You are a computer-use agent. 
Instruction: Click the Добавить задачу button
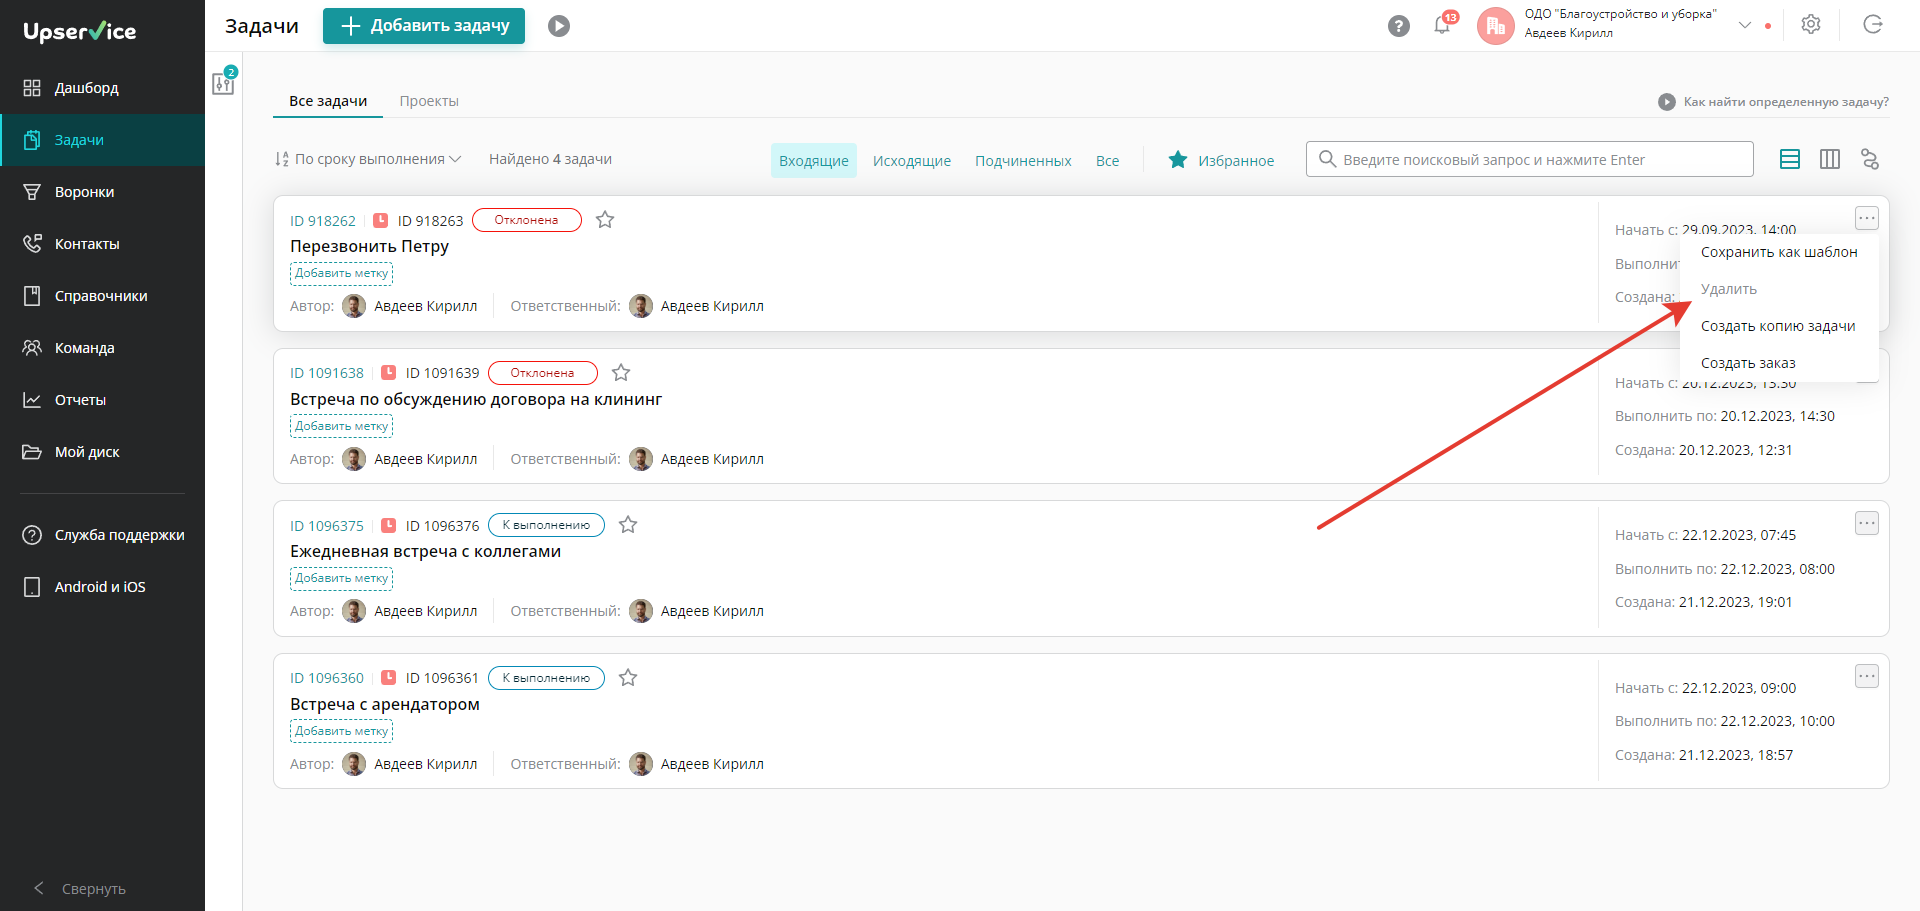[424, 26]
